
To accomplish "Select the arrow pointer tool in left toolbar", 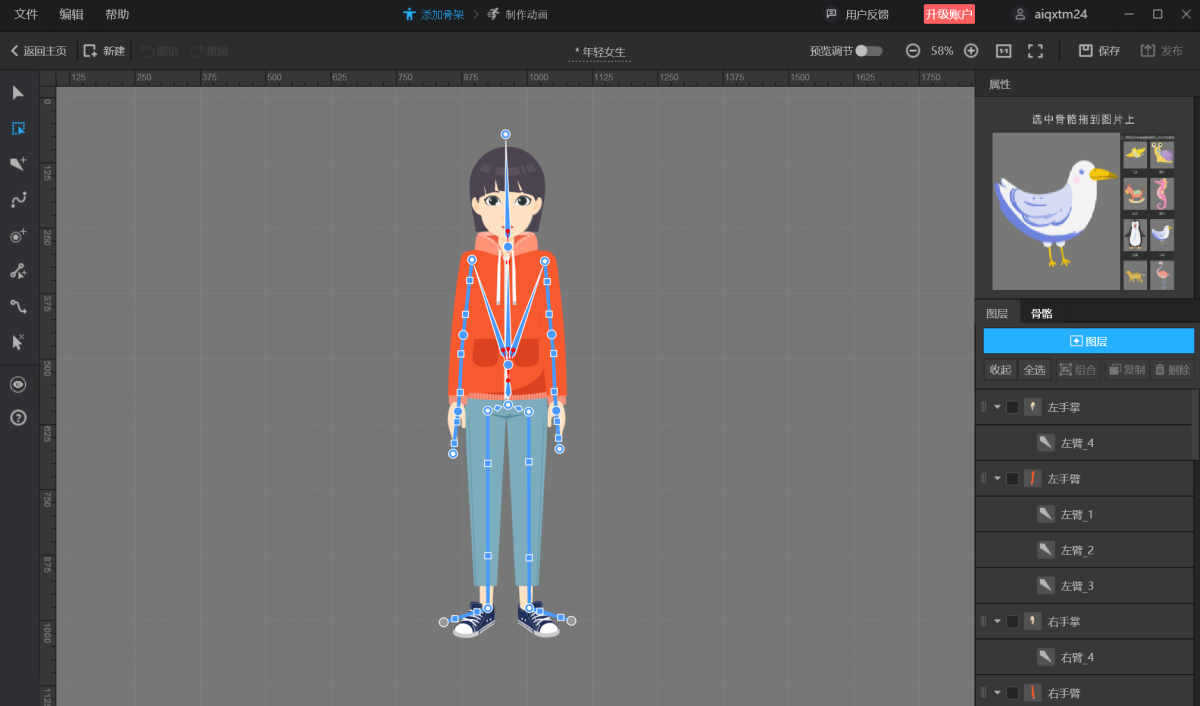I will (x=18, y=93).
